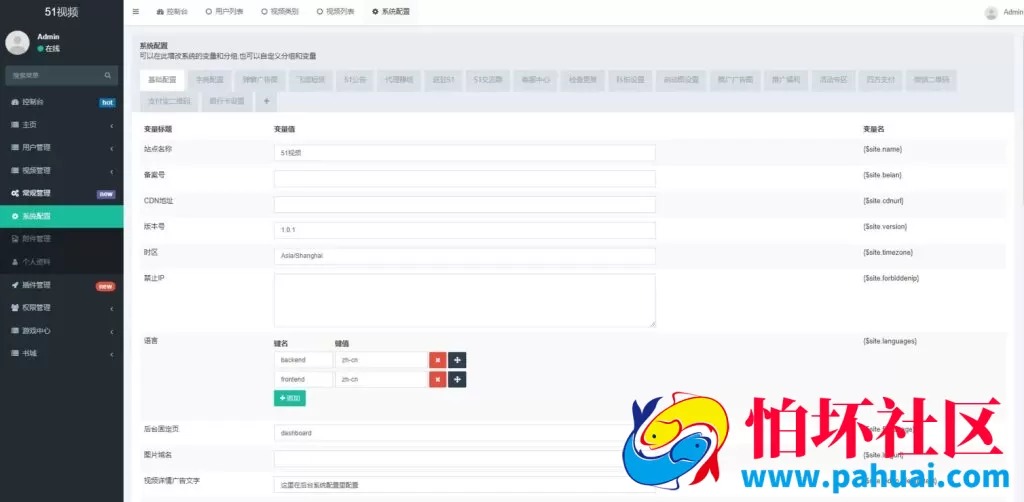
Task: Click the frontend key name input
Action: (303, 380)
